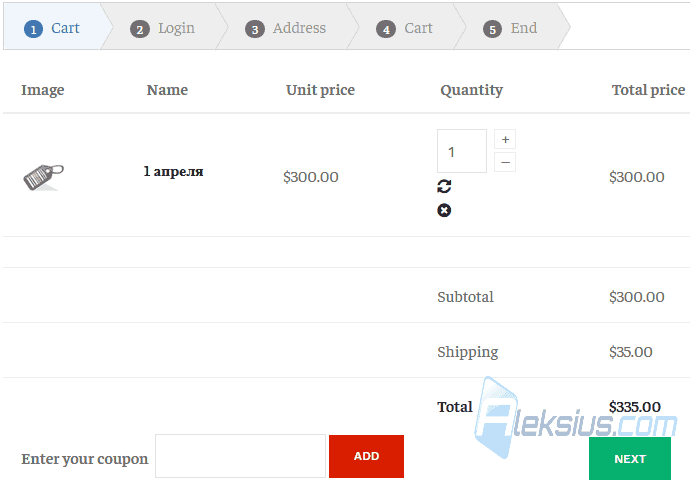
Task: Focus the coupon code input field
Action: (x=240, y=456)
